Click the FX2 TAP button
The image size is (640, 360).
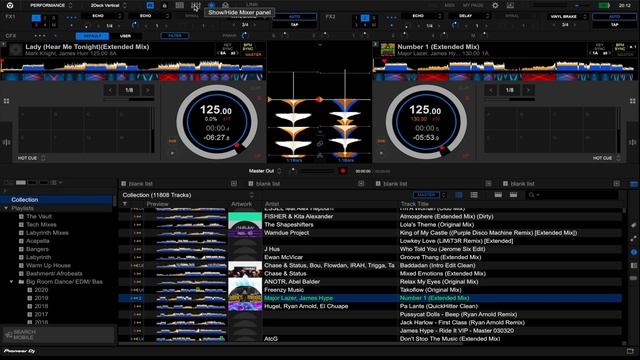(x=614, y=25)
